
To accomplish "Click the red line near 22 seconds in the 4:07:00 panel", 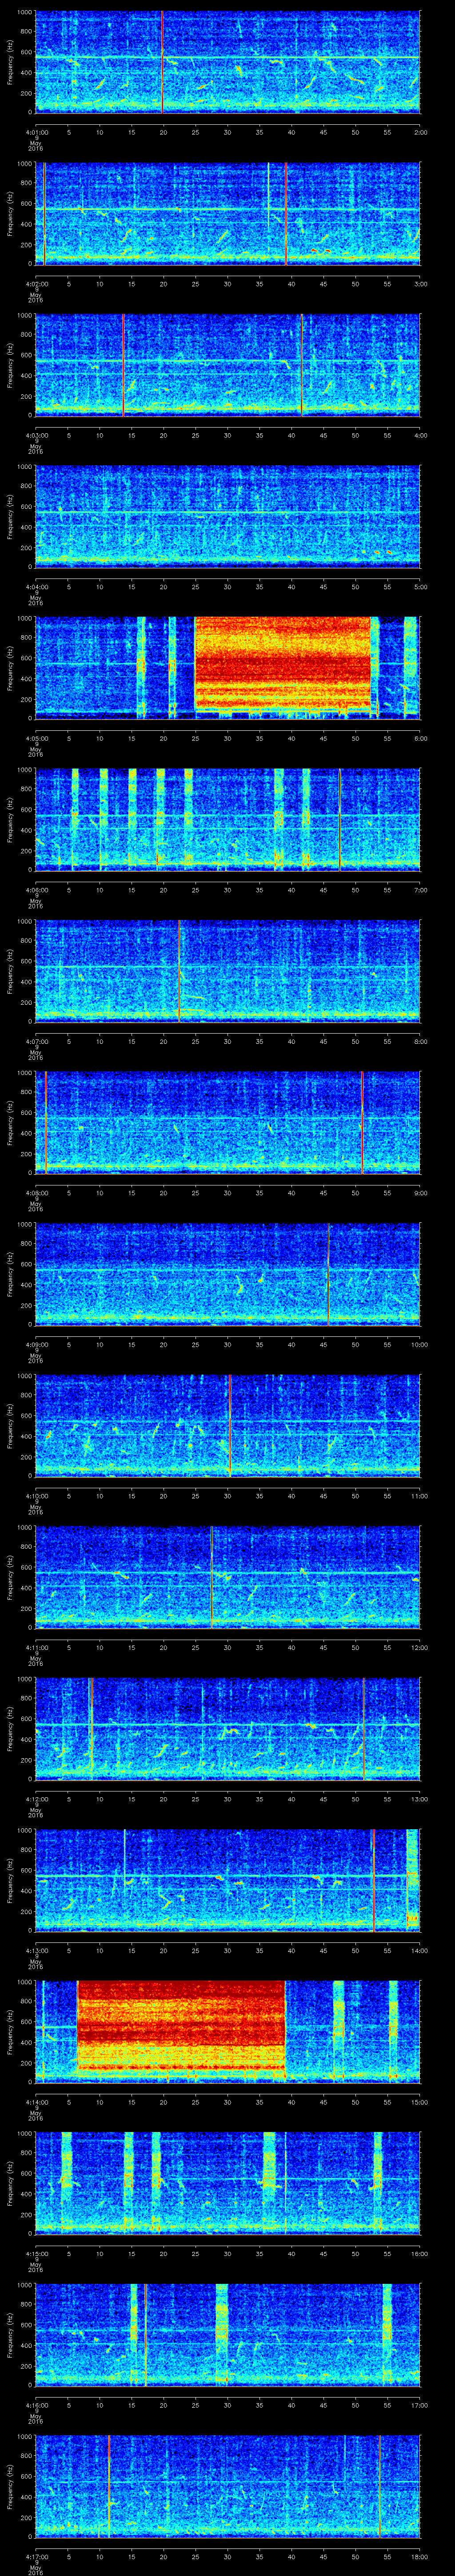I will [179, 970].
